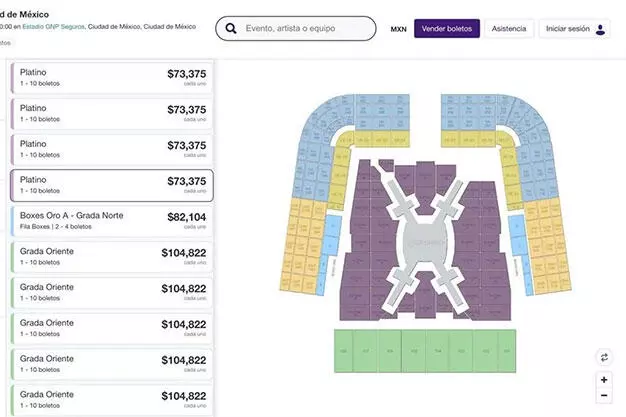This screenshot has width=626, height=417.
Task: Click the event search input field
Action: pyautogui.click(x=305, y=29)
